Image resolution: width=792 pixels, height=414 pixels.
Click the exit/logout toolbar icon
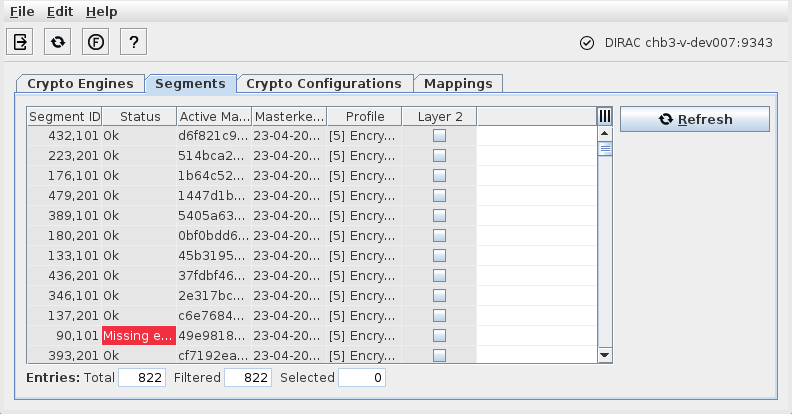coord(21,41)
